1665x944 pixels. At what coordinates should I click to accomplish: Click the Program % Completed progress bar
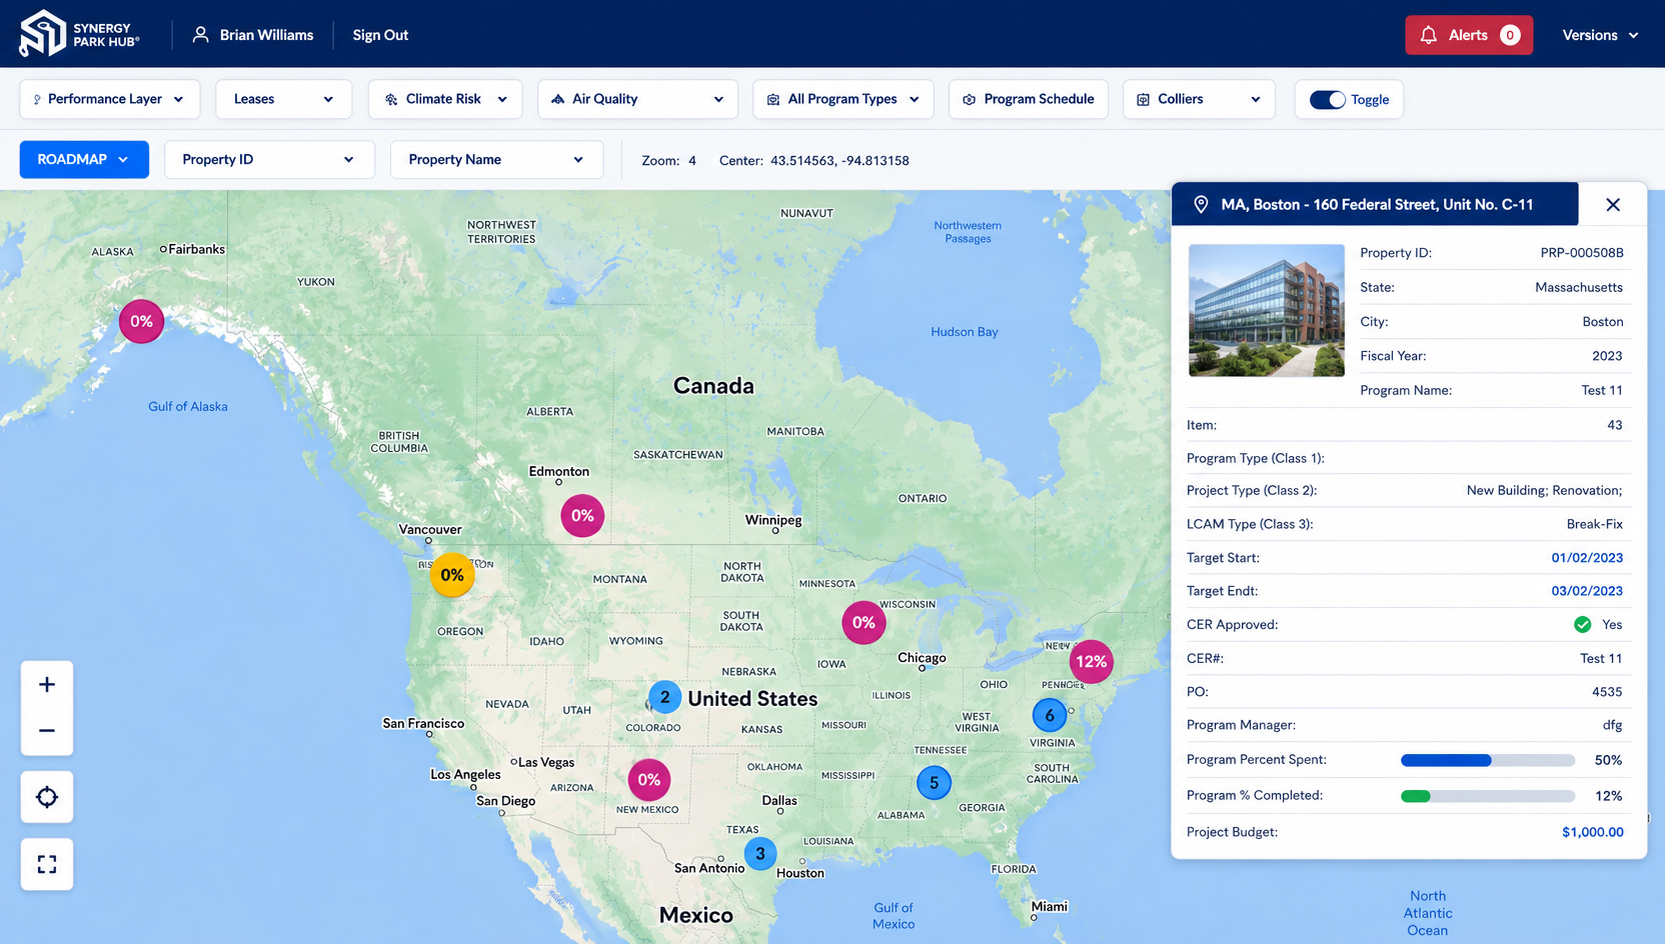(x=1488, y=797)
